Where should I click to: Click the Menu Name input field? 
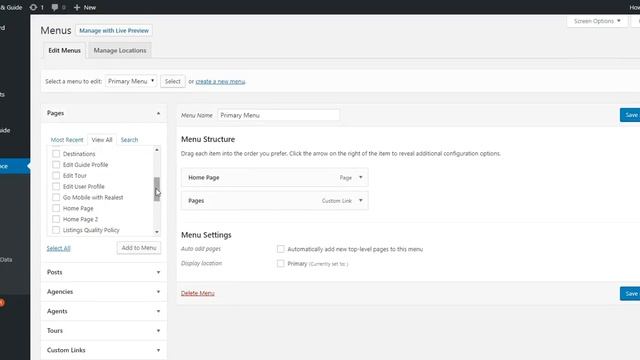[x=278, y=115]
